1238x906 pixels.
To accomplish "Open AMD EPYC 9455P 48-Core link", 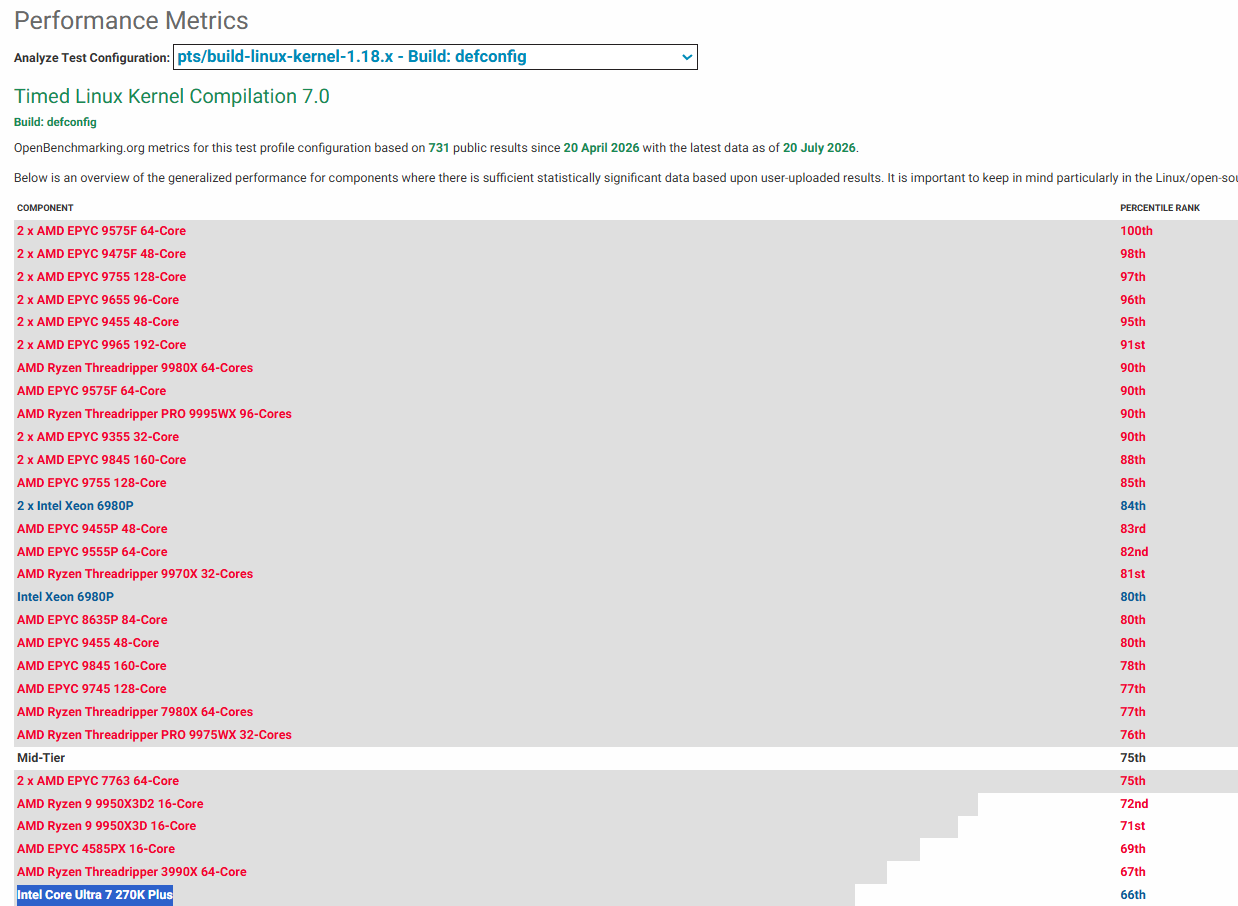I will 92,529.
